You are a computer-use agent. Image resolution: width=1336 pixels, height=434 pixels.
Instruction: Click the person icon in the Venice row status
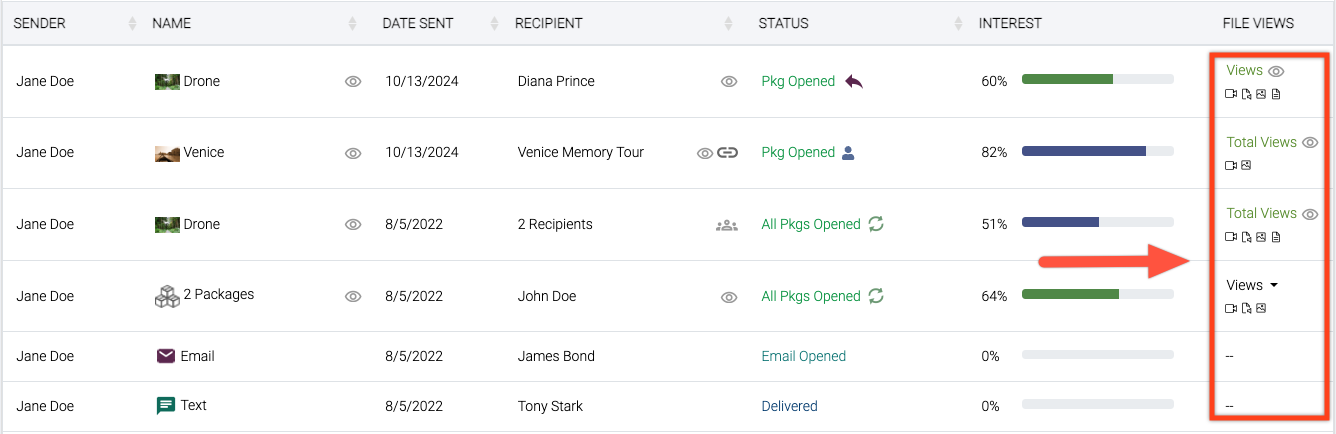coord(848,153)
